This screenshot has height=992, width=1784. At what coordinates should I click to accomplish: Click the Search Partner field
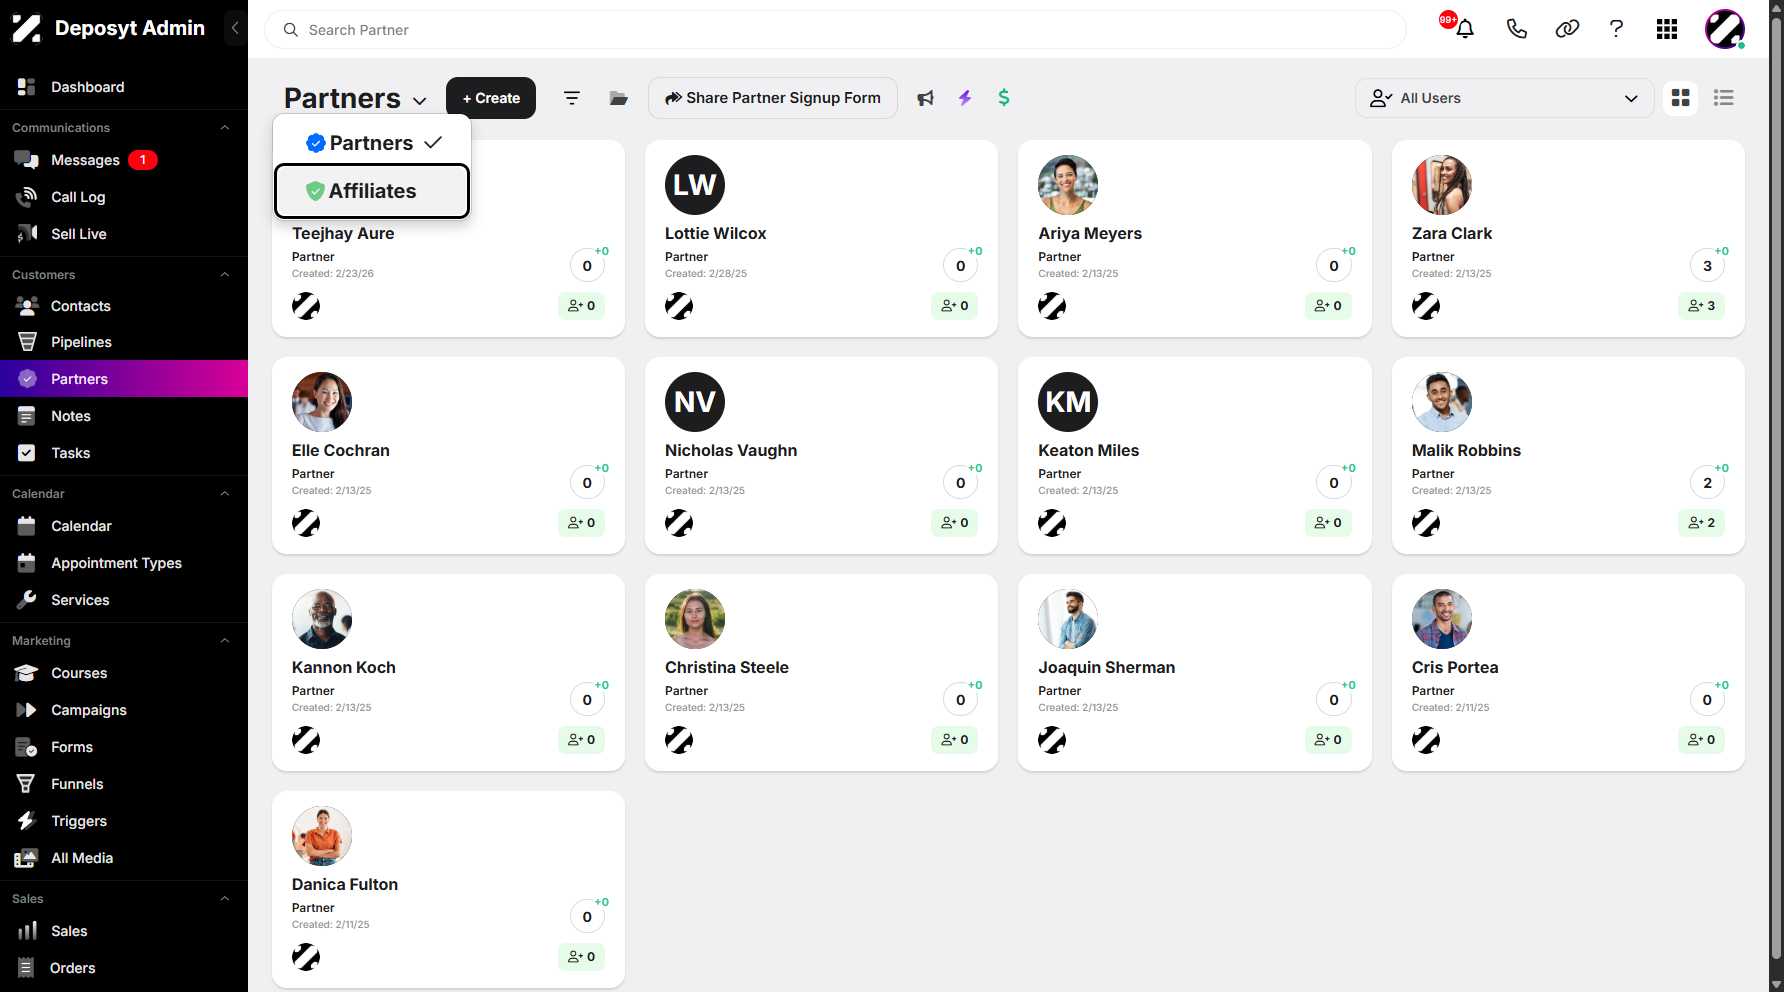(835, 30)
